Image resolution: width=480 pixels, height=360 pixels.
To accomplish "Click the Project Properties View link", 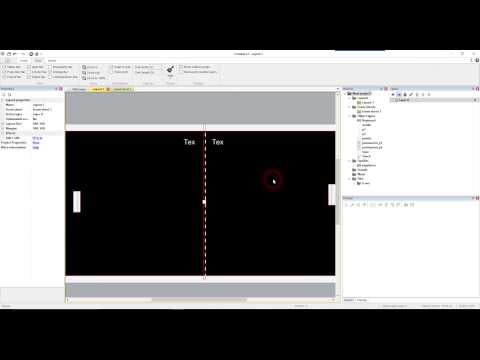I will [x=36, y=142].
